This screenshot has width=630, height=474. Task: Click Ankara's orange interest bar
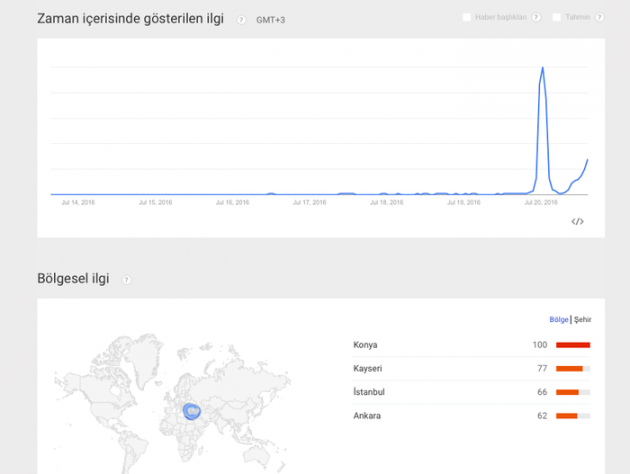coord(567,415)
